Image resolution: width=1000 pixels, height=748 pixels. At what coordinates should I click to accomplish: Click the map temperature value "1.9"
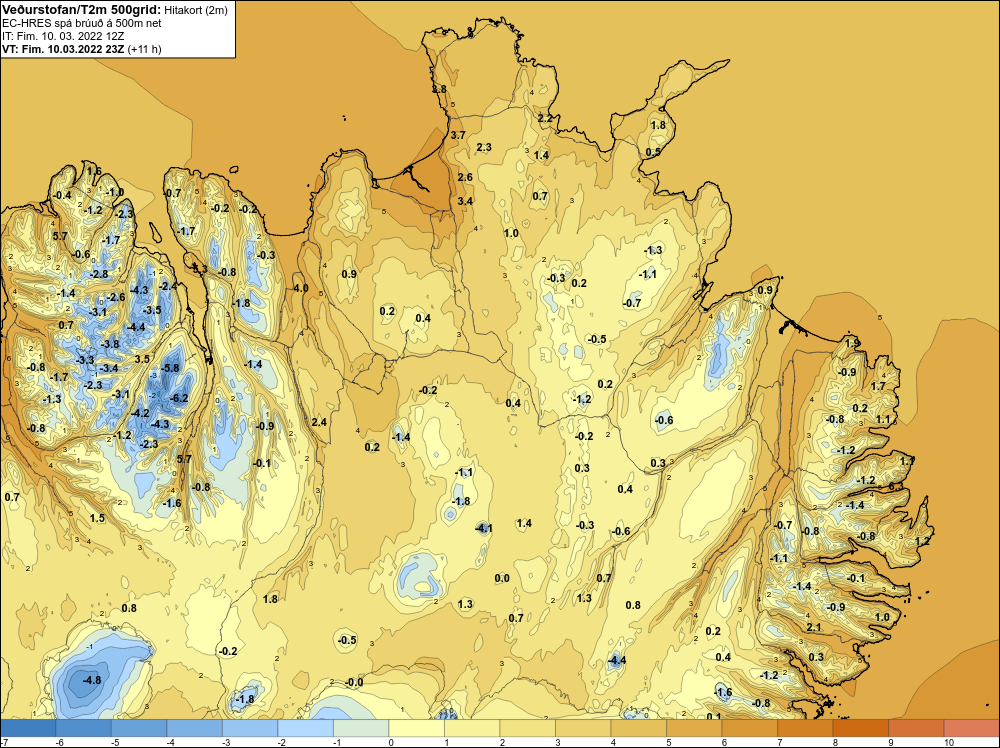[x=852, y=344]
